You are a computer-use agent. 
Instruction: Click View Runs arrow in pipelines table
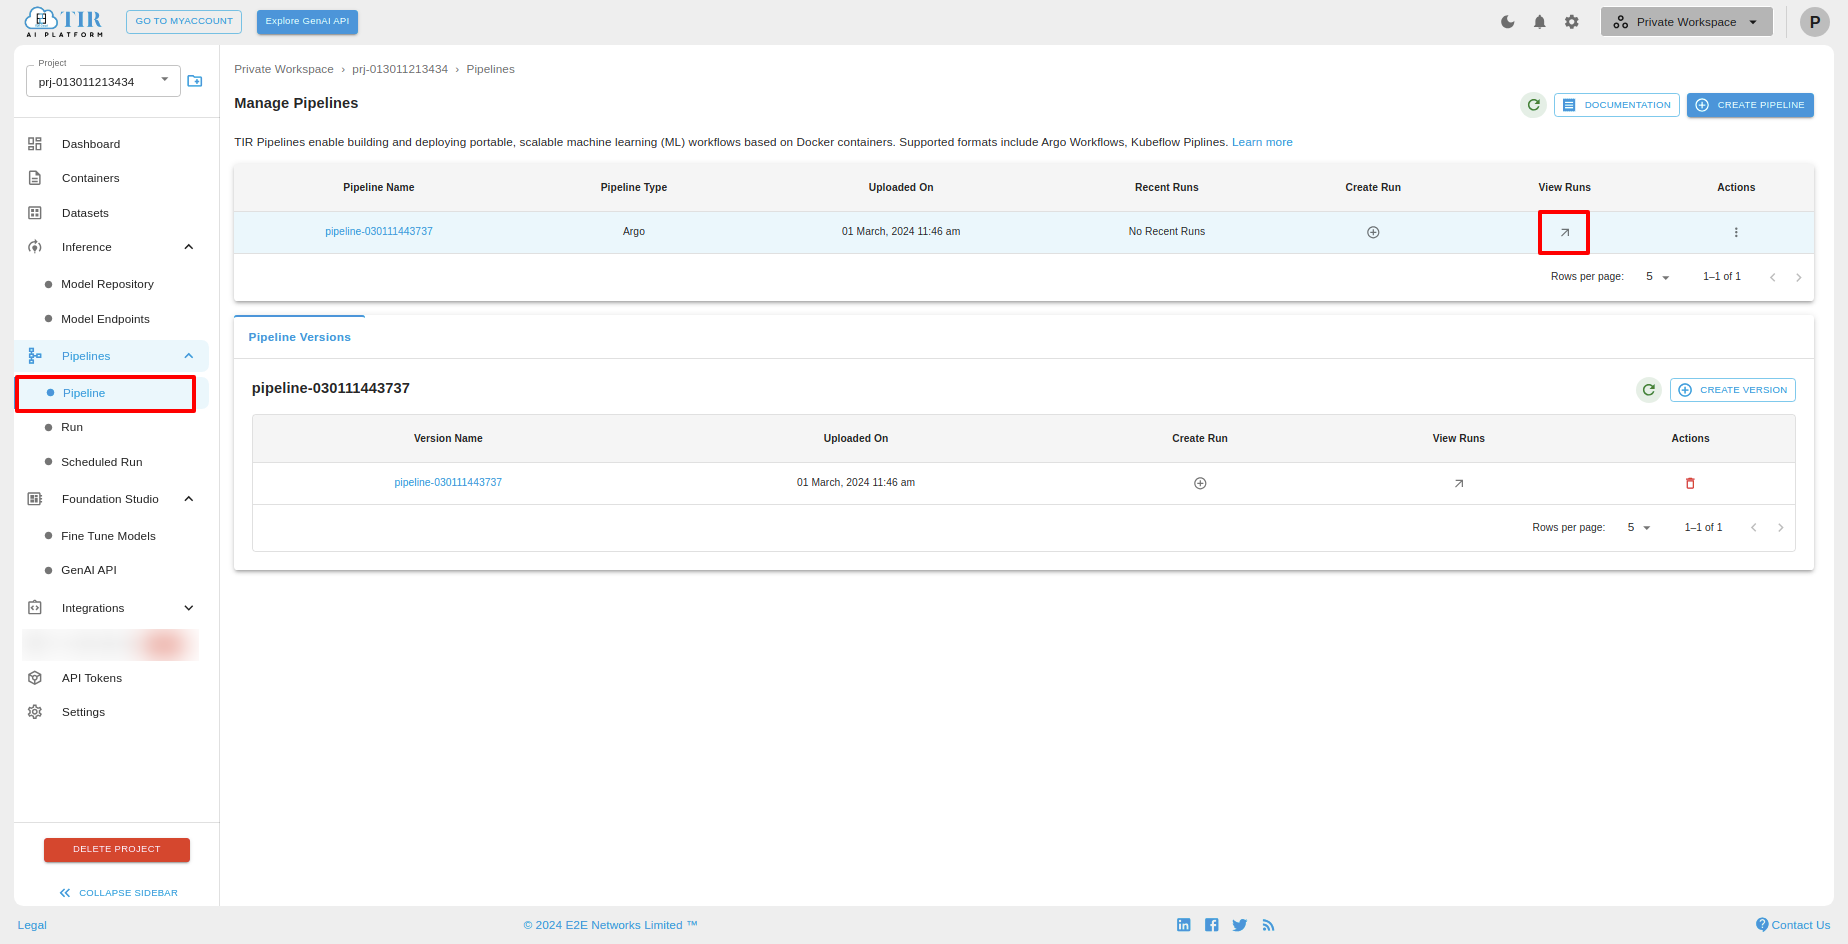[x=1565, y=232]
